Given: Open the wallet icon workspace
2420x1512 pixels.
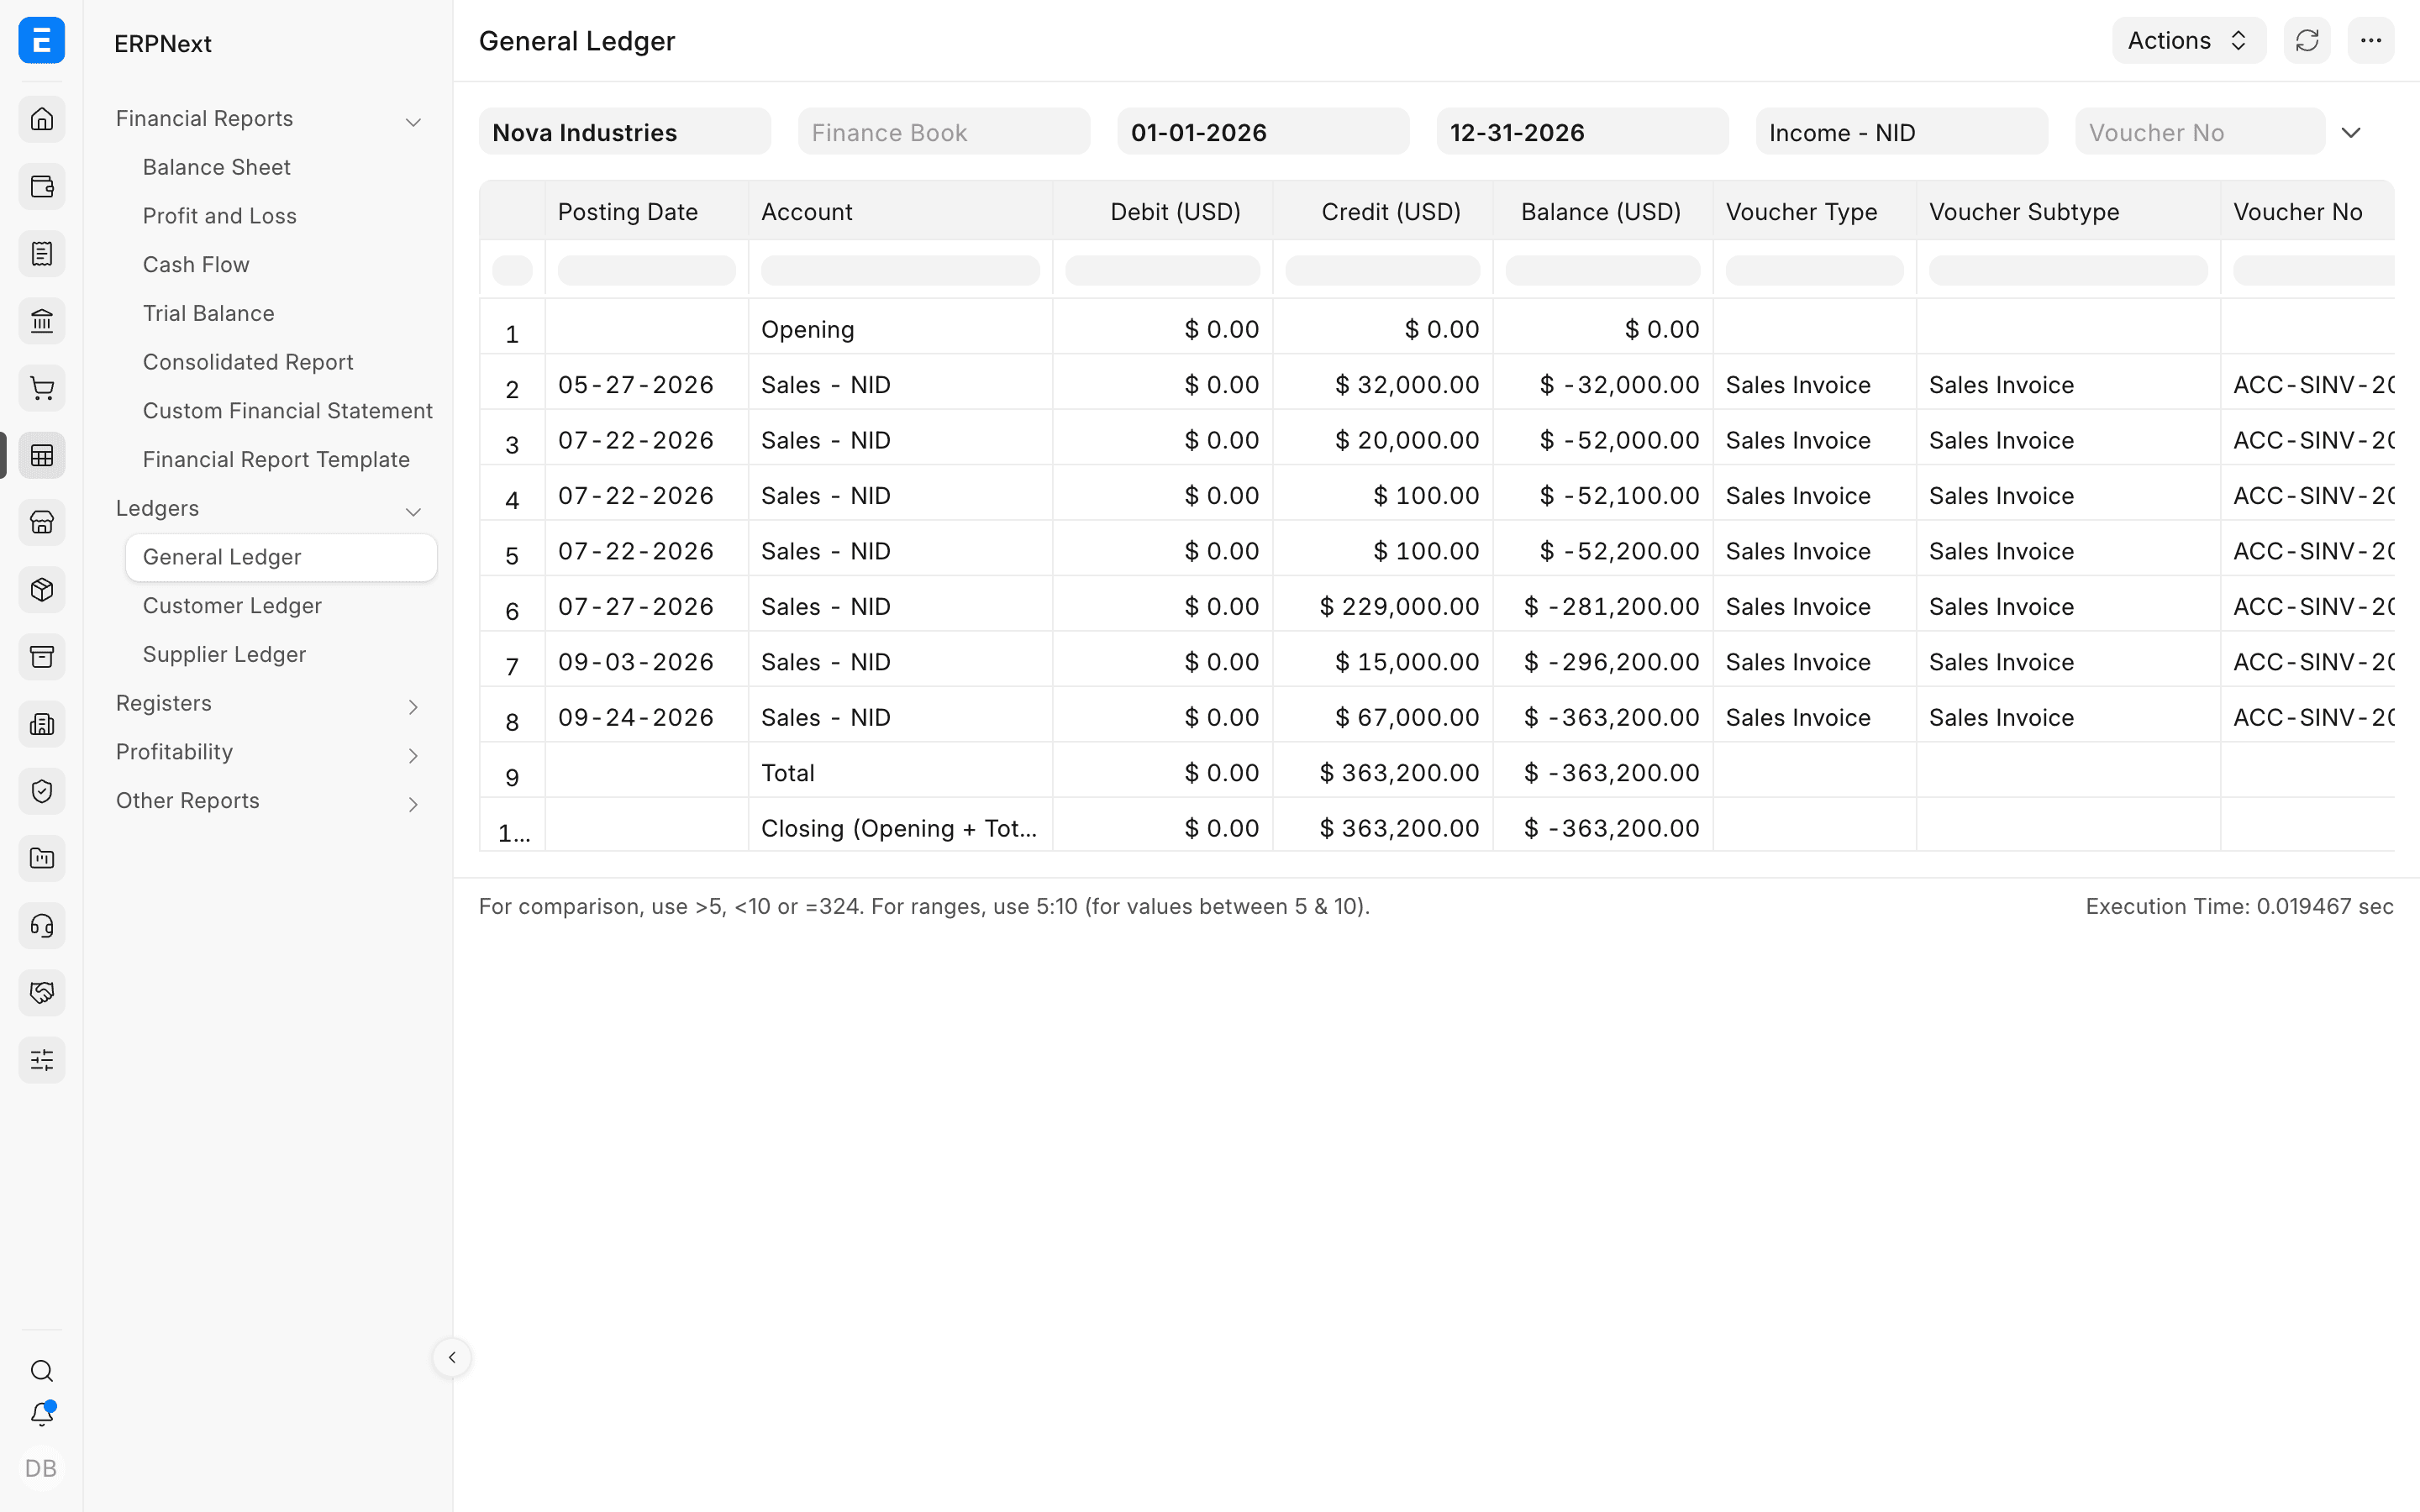Looking at the screenshot, I should (x=42, y=186).
